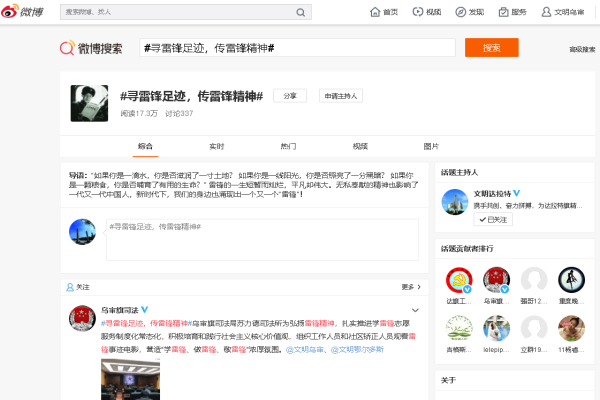The height and width of the screenshot is (400, 600).
Task: Open hashtag link in 乌审旗司法 post
Action: point(146,323)
